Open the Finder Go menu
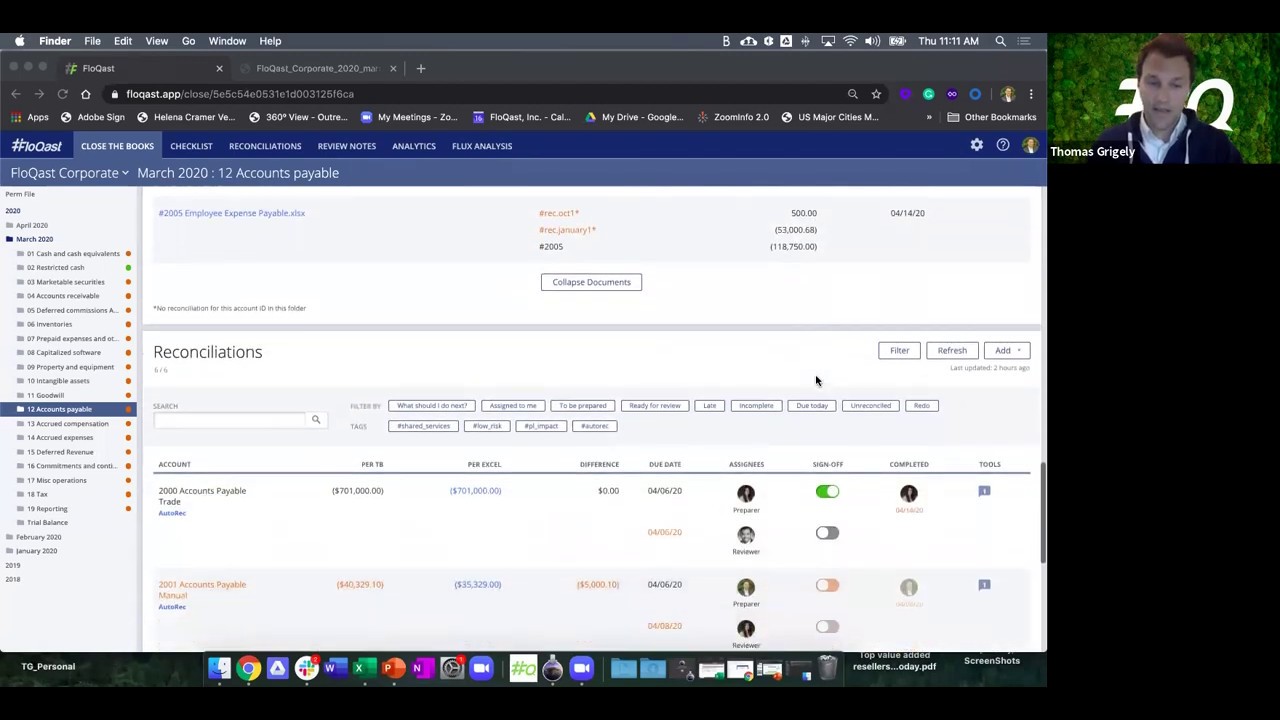Screen dimensions: 1280x720 pyautogui.click(x=188, y=41)
